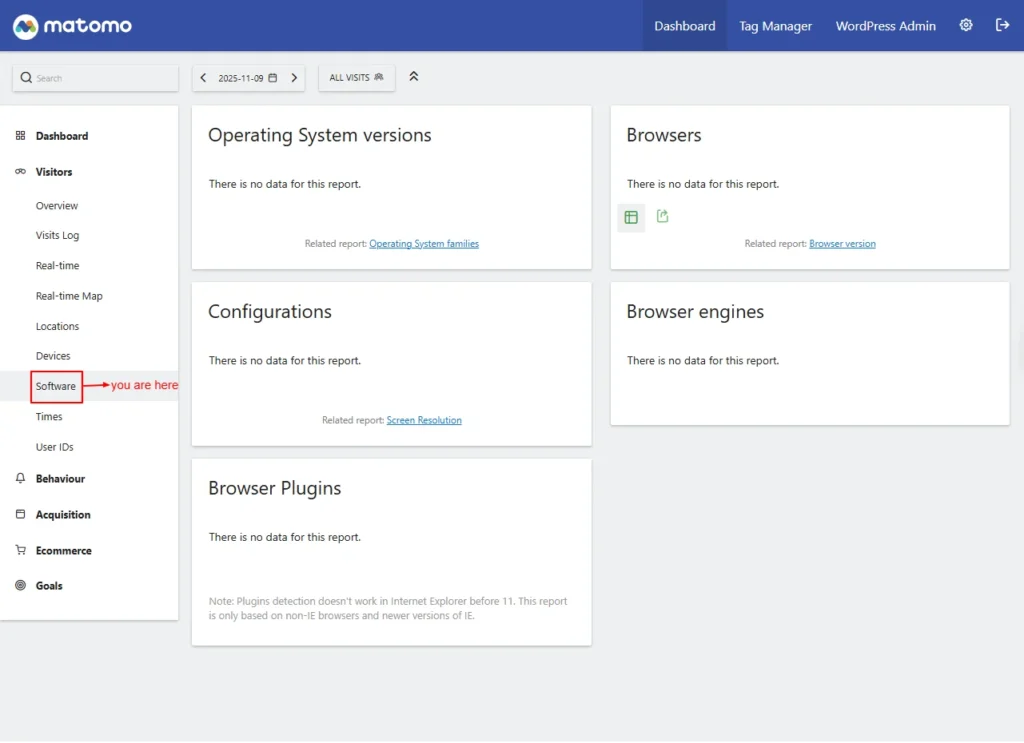Go to previous date with left arrow
The image size is (1024, 743).
(x=203, y=78)
